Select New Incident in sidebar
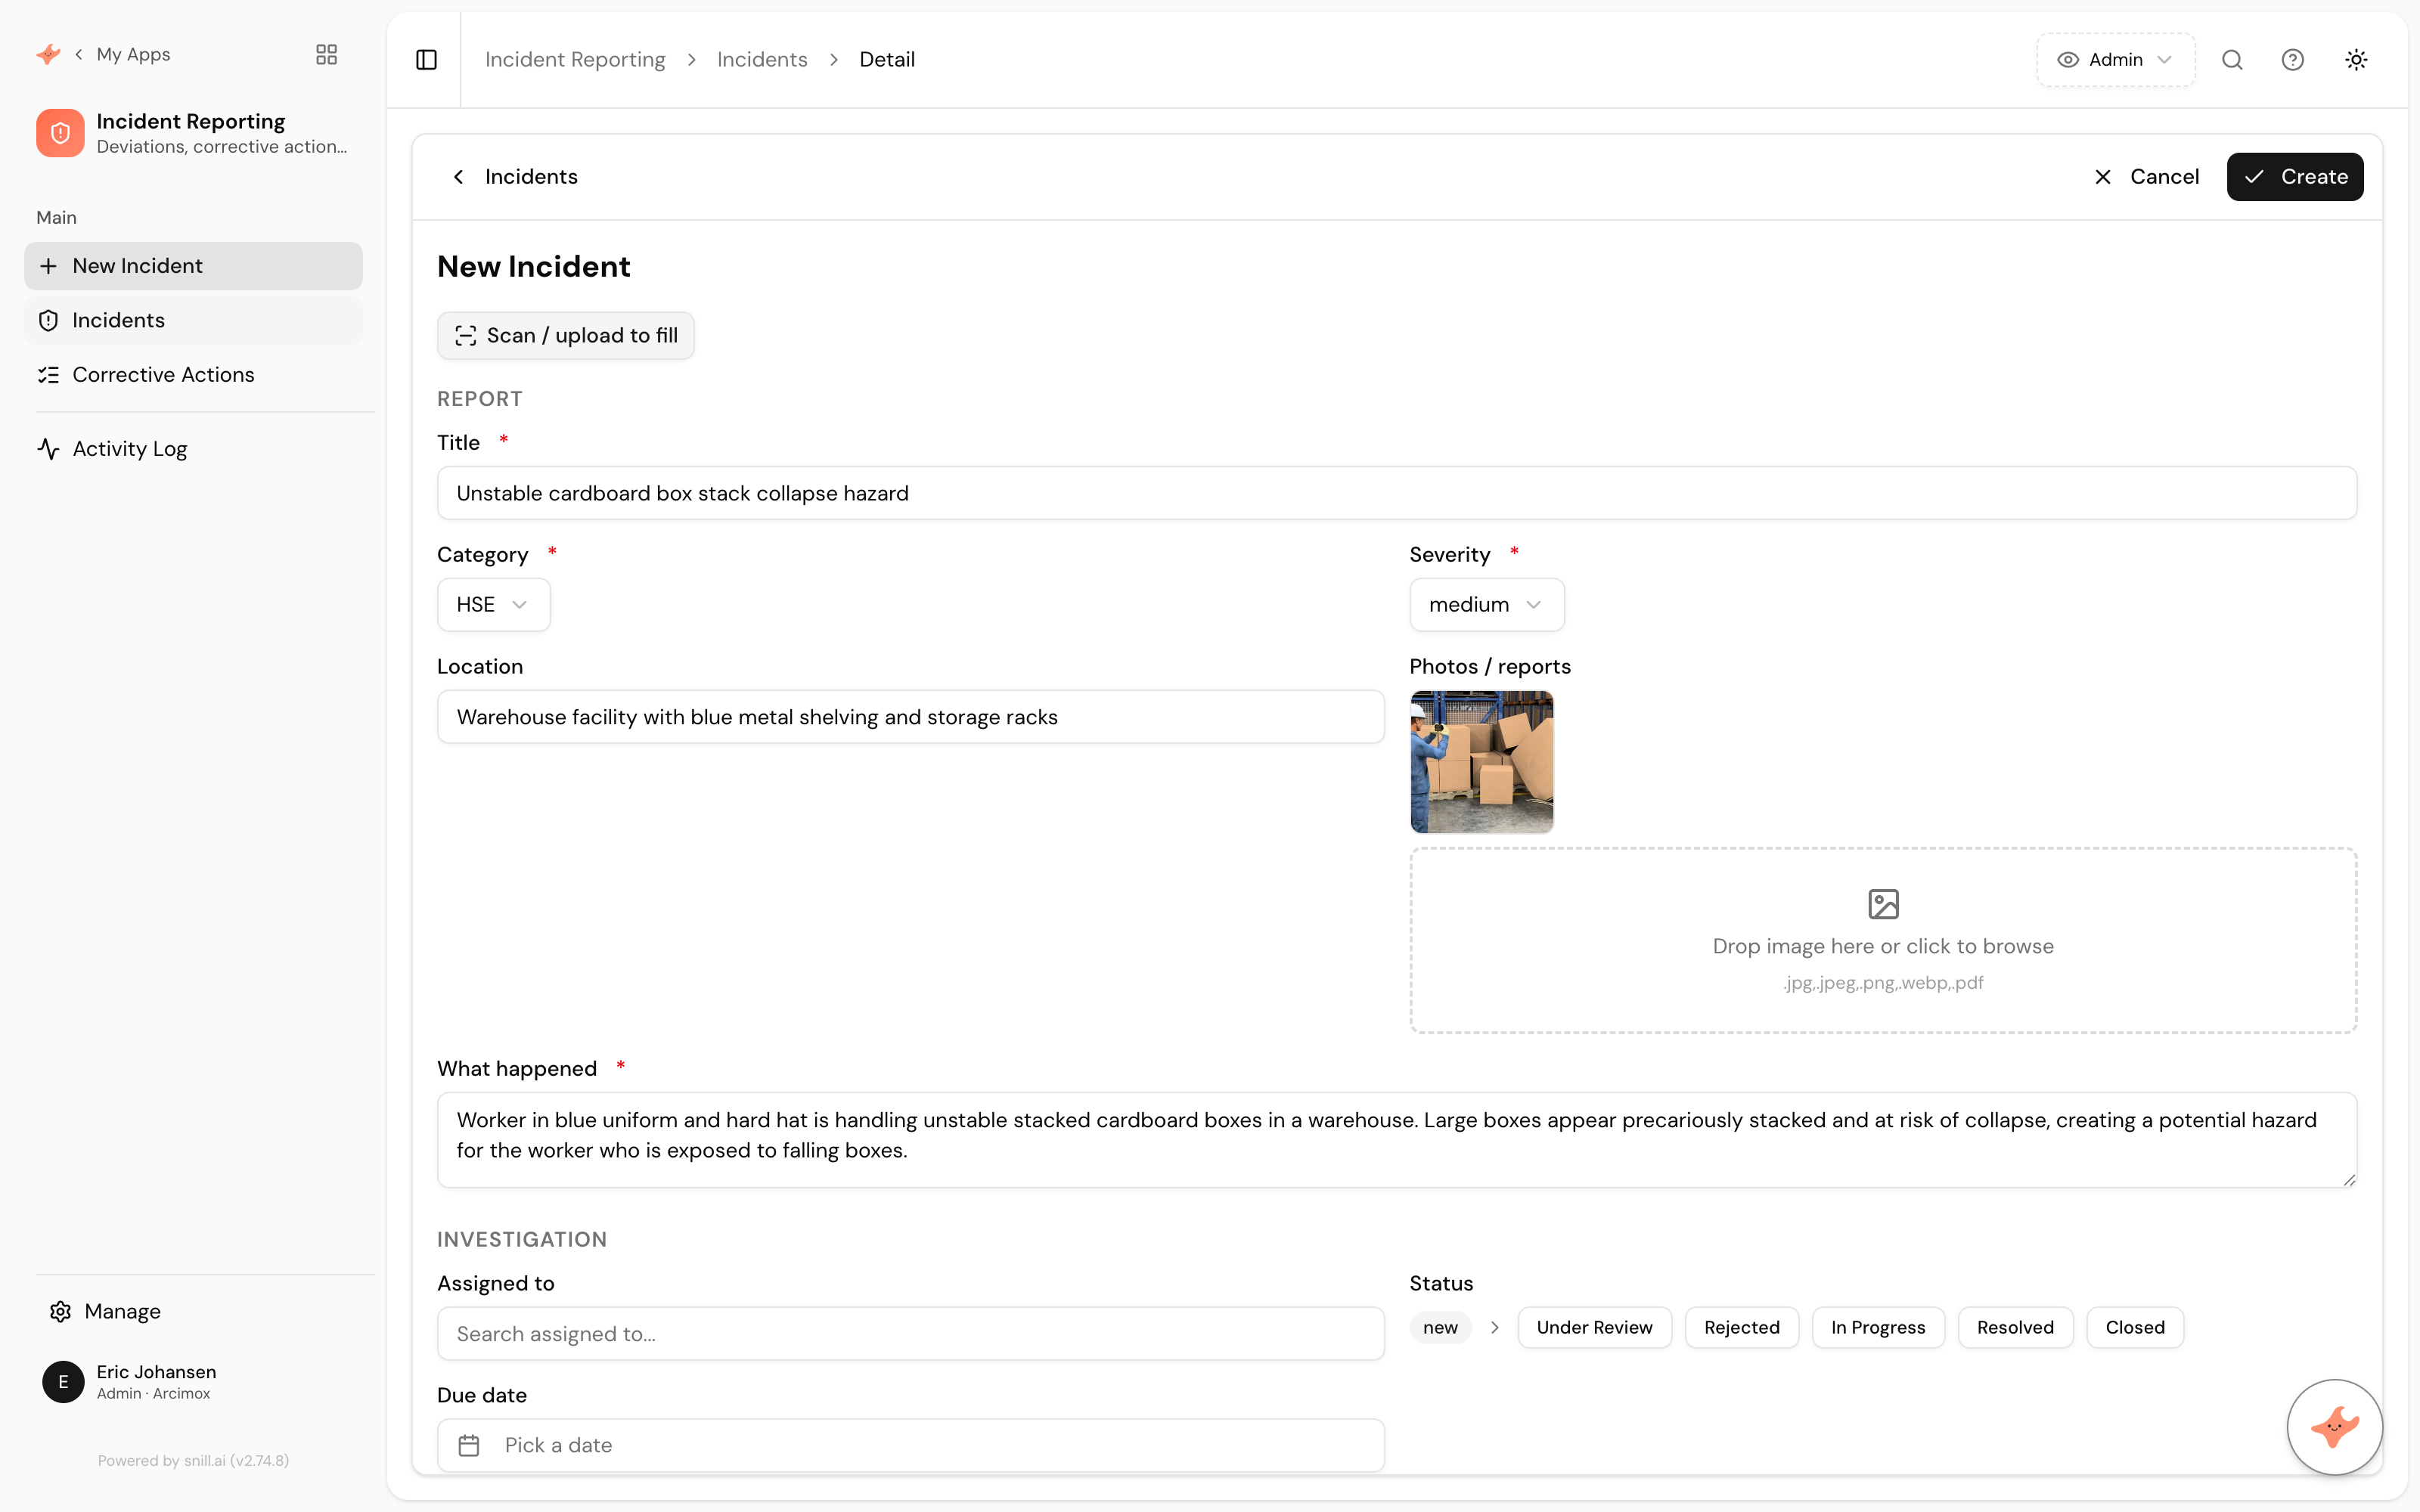The width and height of the screenshot is (2420, 1512). pos(193,266)
